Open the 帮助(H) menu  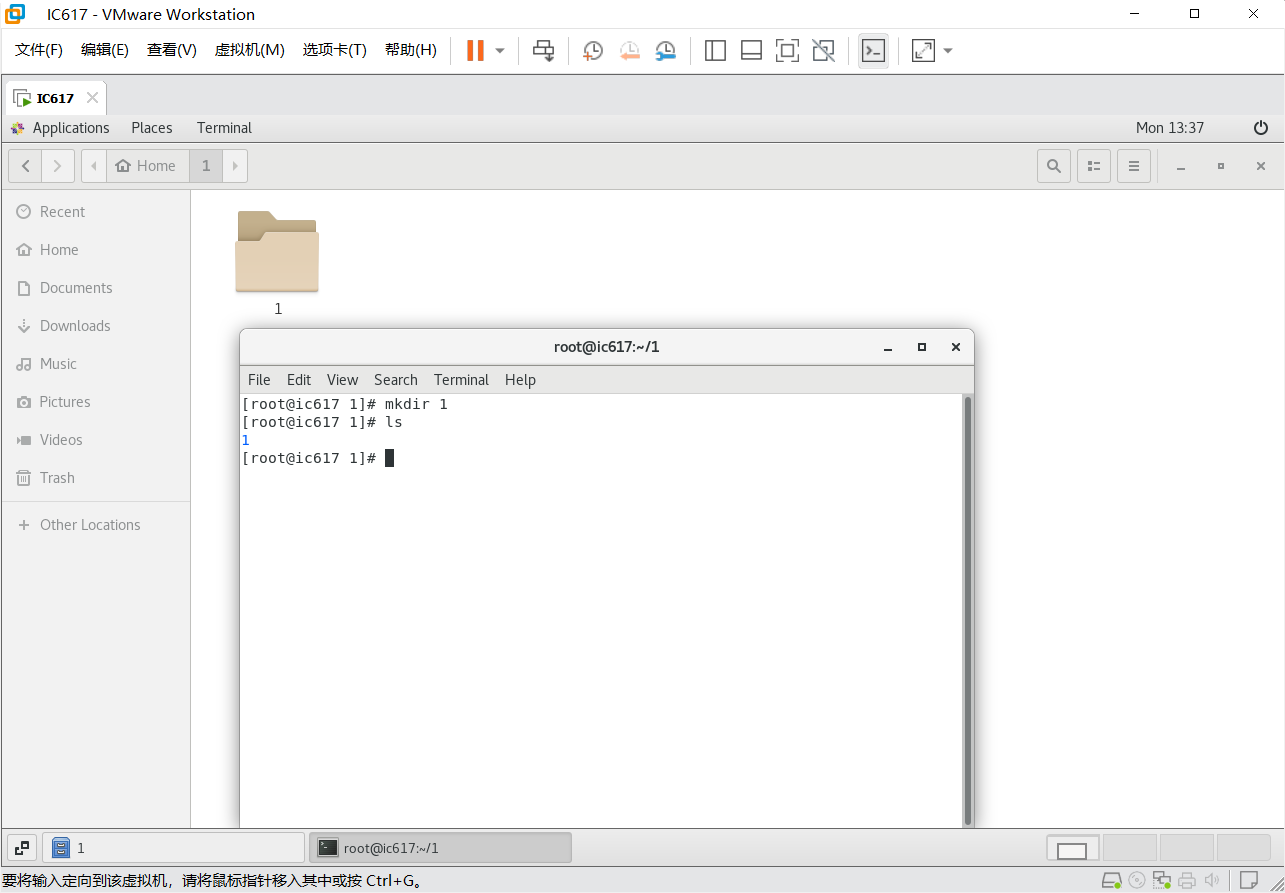(411, 50)
